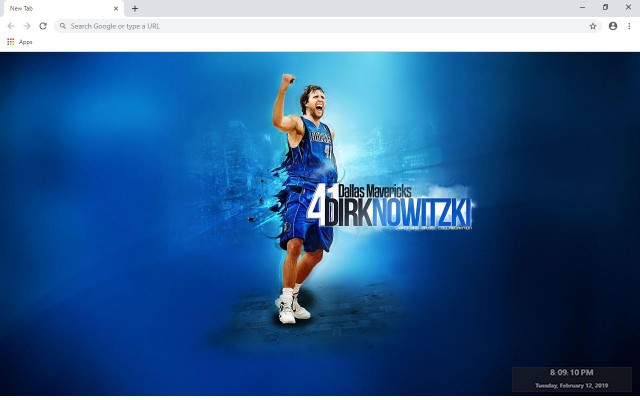Image resolution: width=640 pixels, height=400 pixels.
Task: Restore down the browser window
Action: (x=605, y=7)
